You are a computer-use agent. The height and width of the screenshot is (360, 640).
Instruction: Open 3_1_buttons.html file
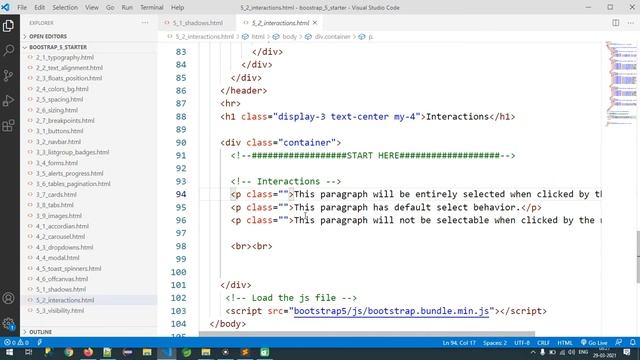point(60,131)
